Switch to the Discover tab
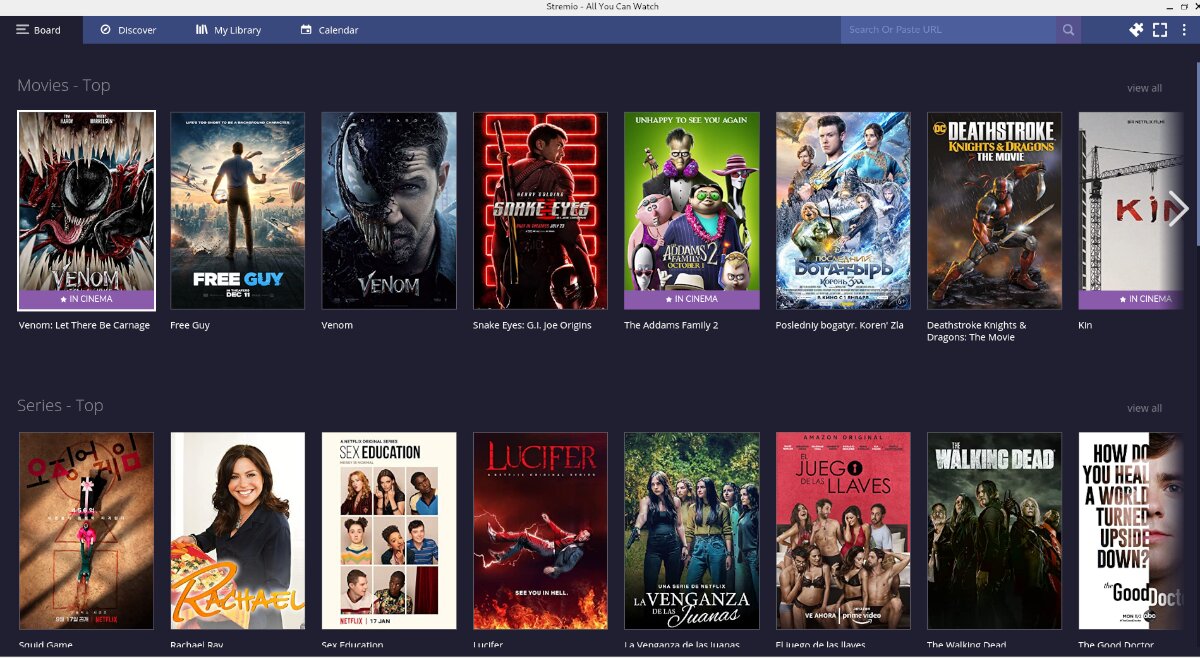The width and height of the screenshot is (1200, 658). pyautogui.click(x=128, y=30)
